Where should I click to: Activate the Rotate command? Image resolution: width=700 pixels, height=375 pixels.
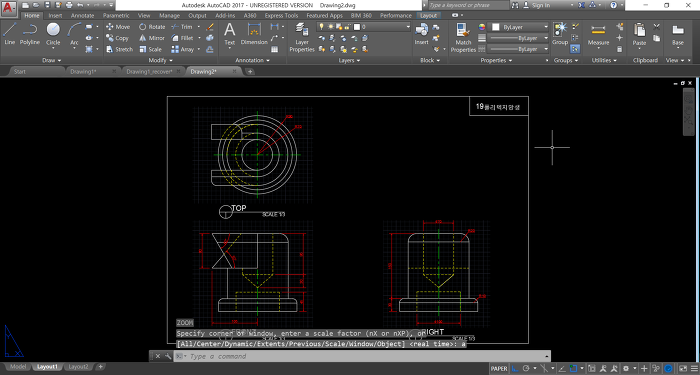(152, 27)
